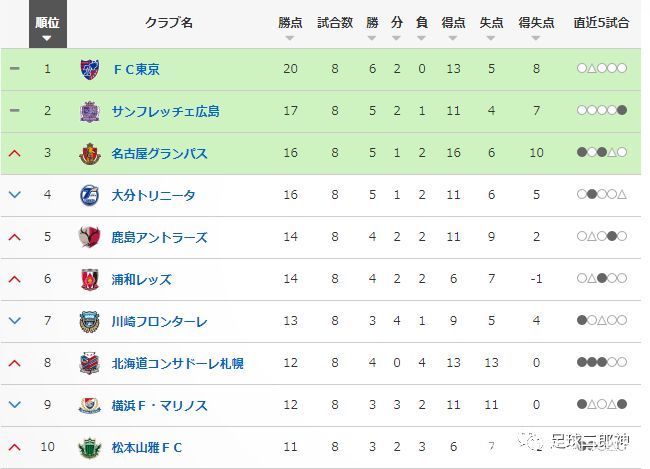Select the active 順位 ranking header

click(48, 24)
